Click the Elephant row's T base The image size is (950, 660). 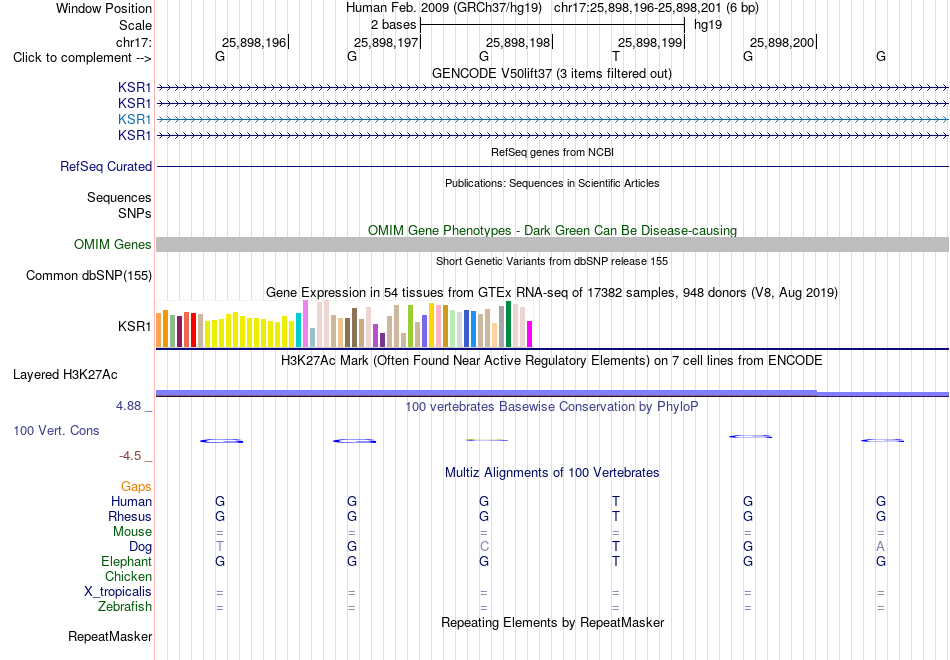(x=616, y=561)
